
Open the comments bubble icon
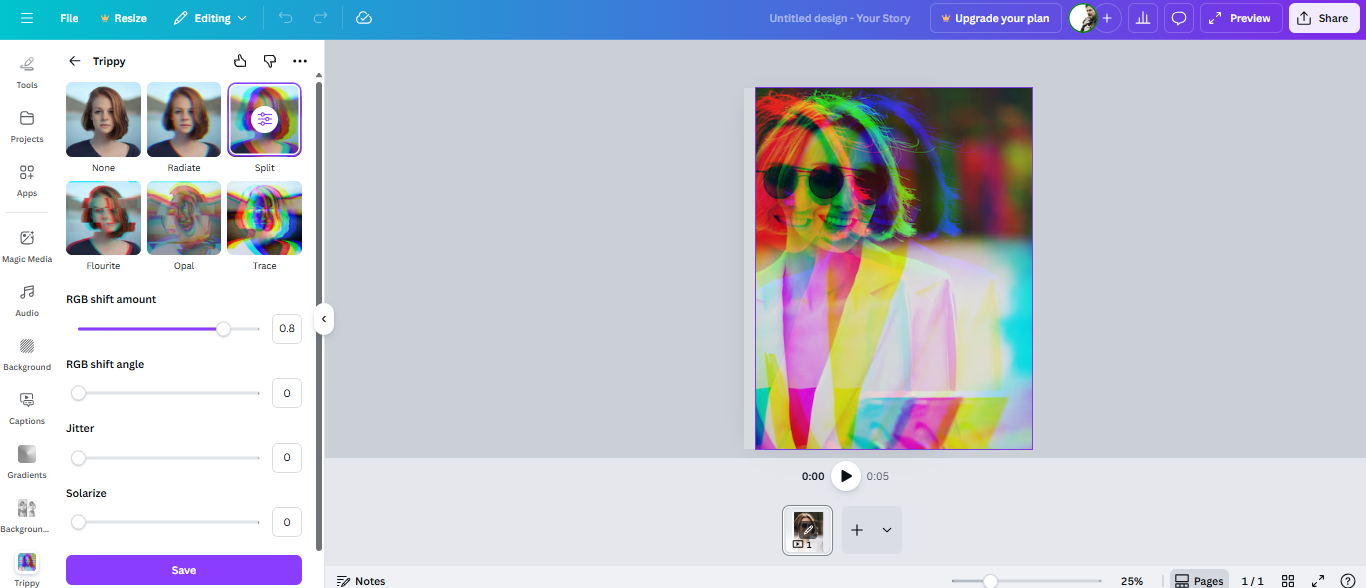tap(1178, 17)
